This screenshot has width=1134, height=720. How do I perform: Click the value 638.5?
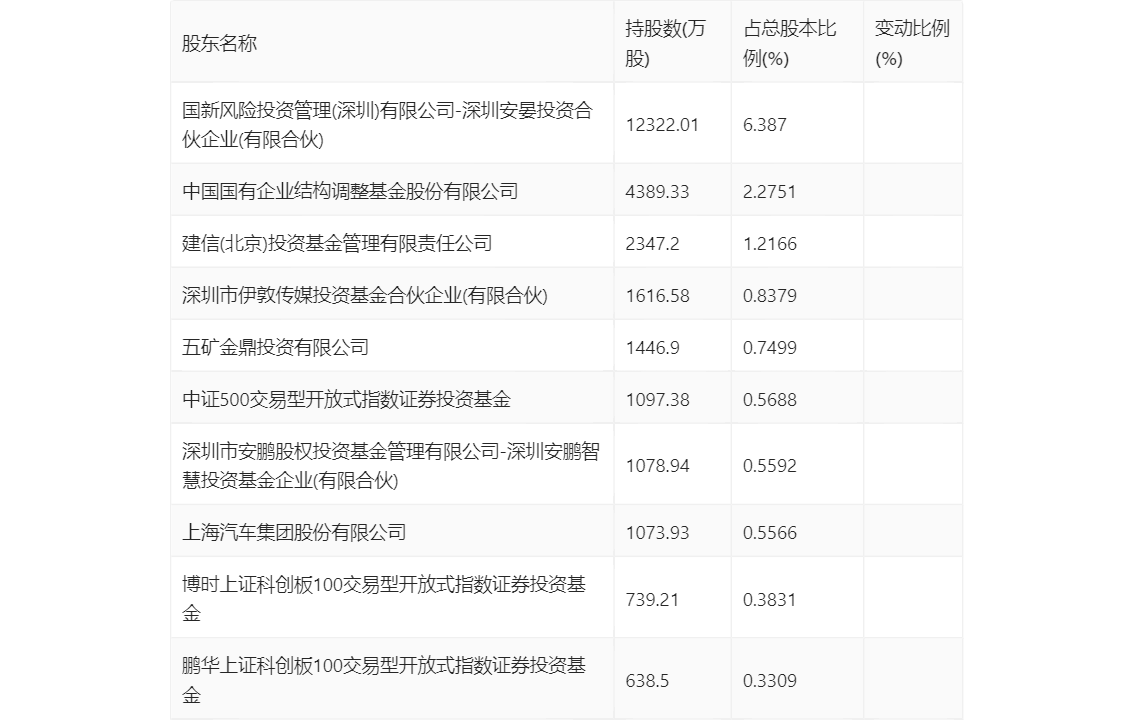tap(647, 680)
